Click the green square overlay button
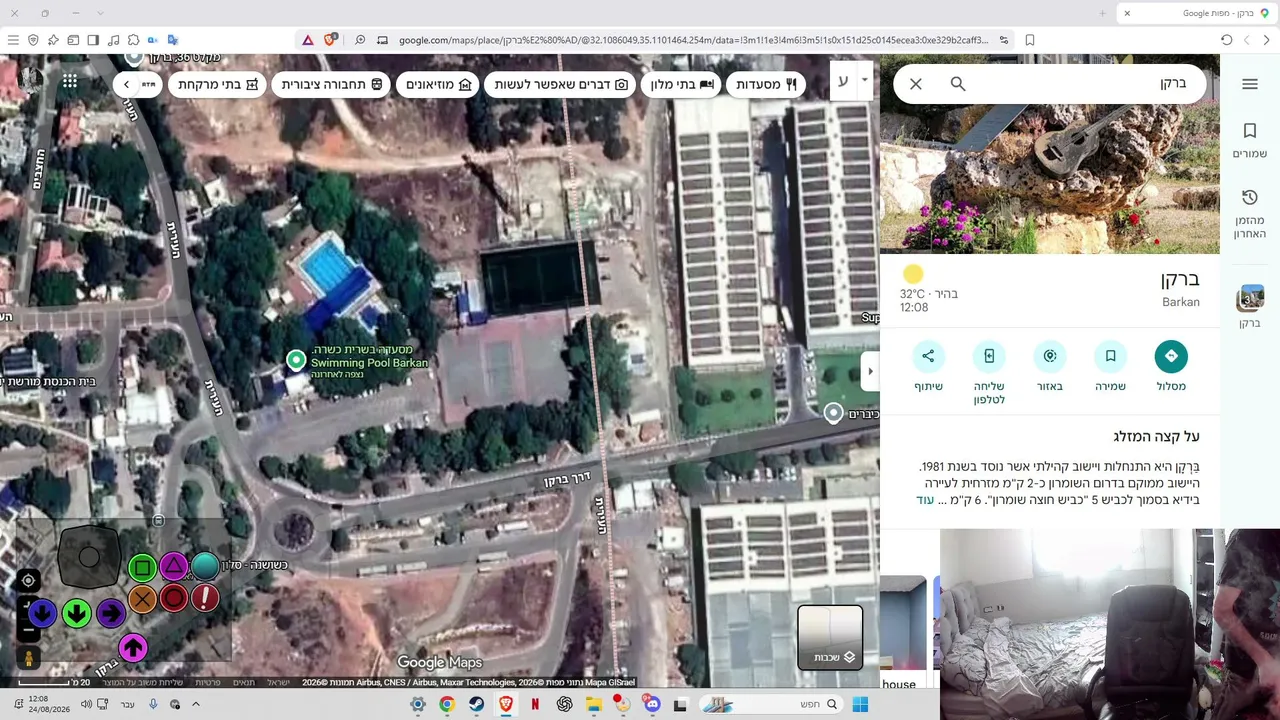This screenshot has width=1280, height=720. [142, 569]
